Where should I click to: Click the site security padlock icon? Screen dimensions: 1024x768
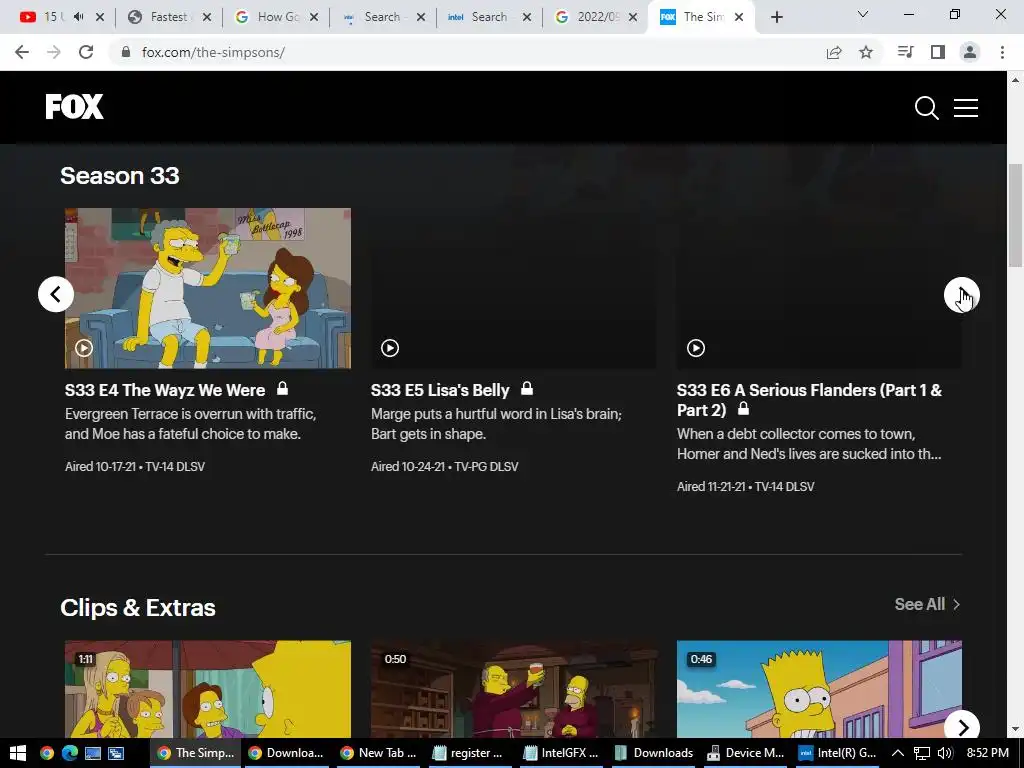click(127, 52)
